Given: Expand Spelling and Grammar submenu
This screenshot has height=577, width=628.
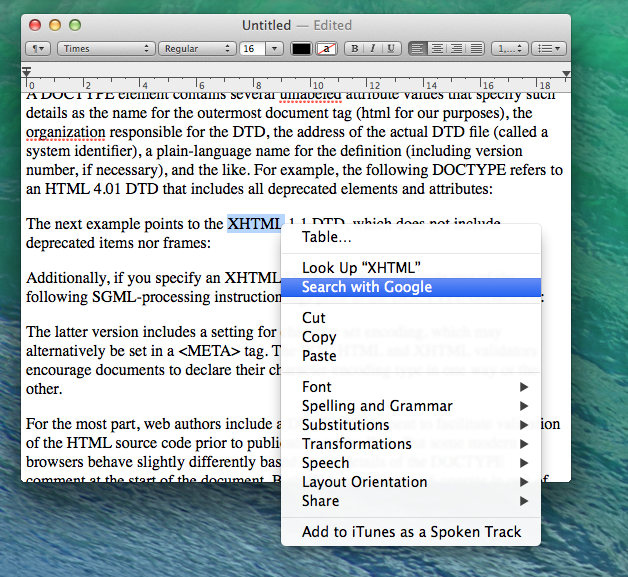Looking at the screenshot, I should [411, 406].
